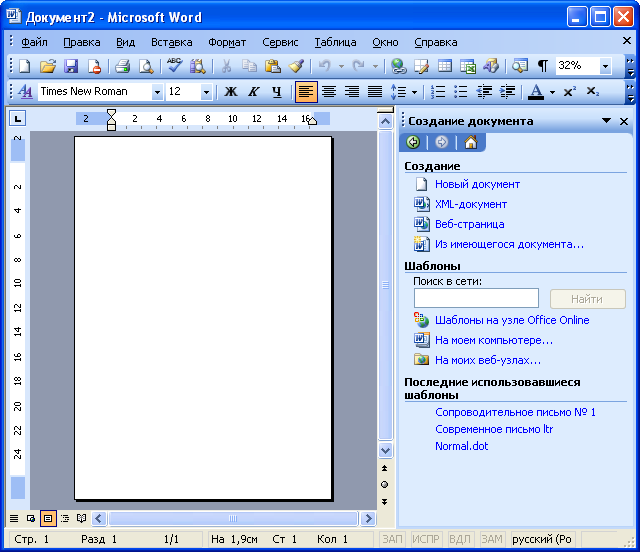Image resolution: width=640 pixels, height=552 pixels.
Task: Toggle the Document Map icon
Action: point(520,66)
